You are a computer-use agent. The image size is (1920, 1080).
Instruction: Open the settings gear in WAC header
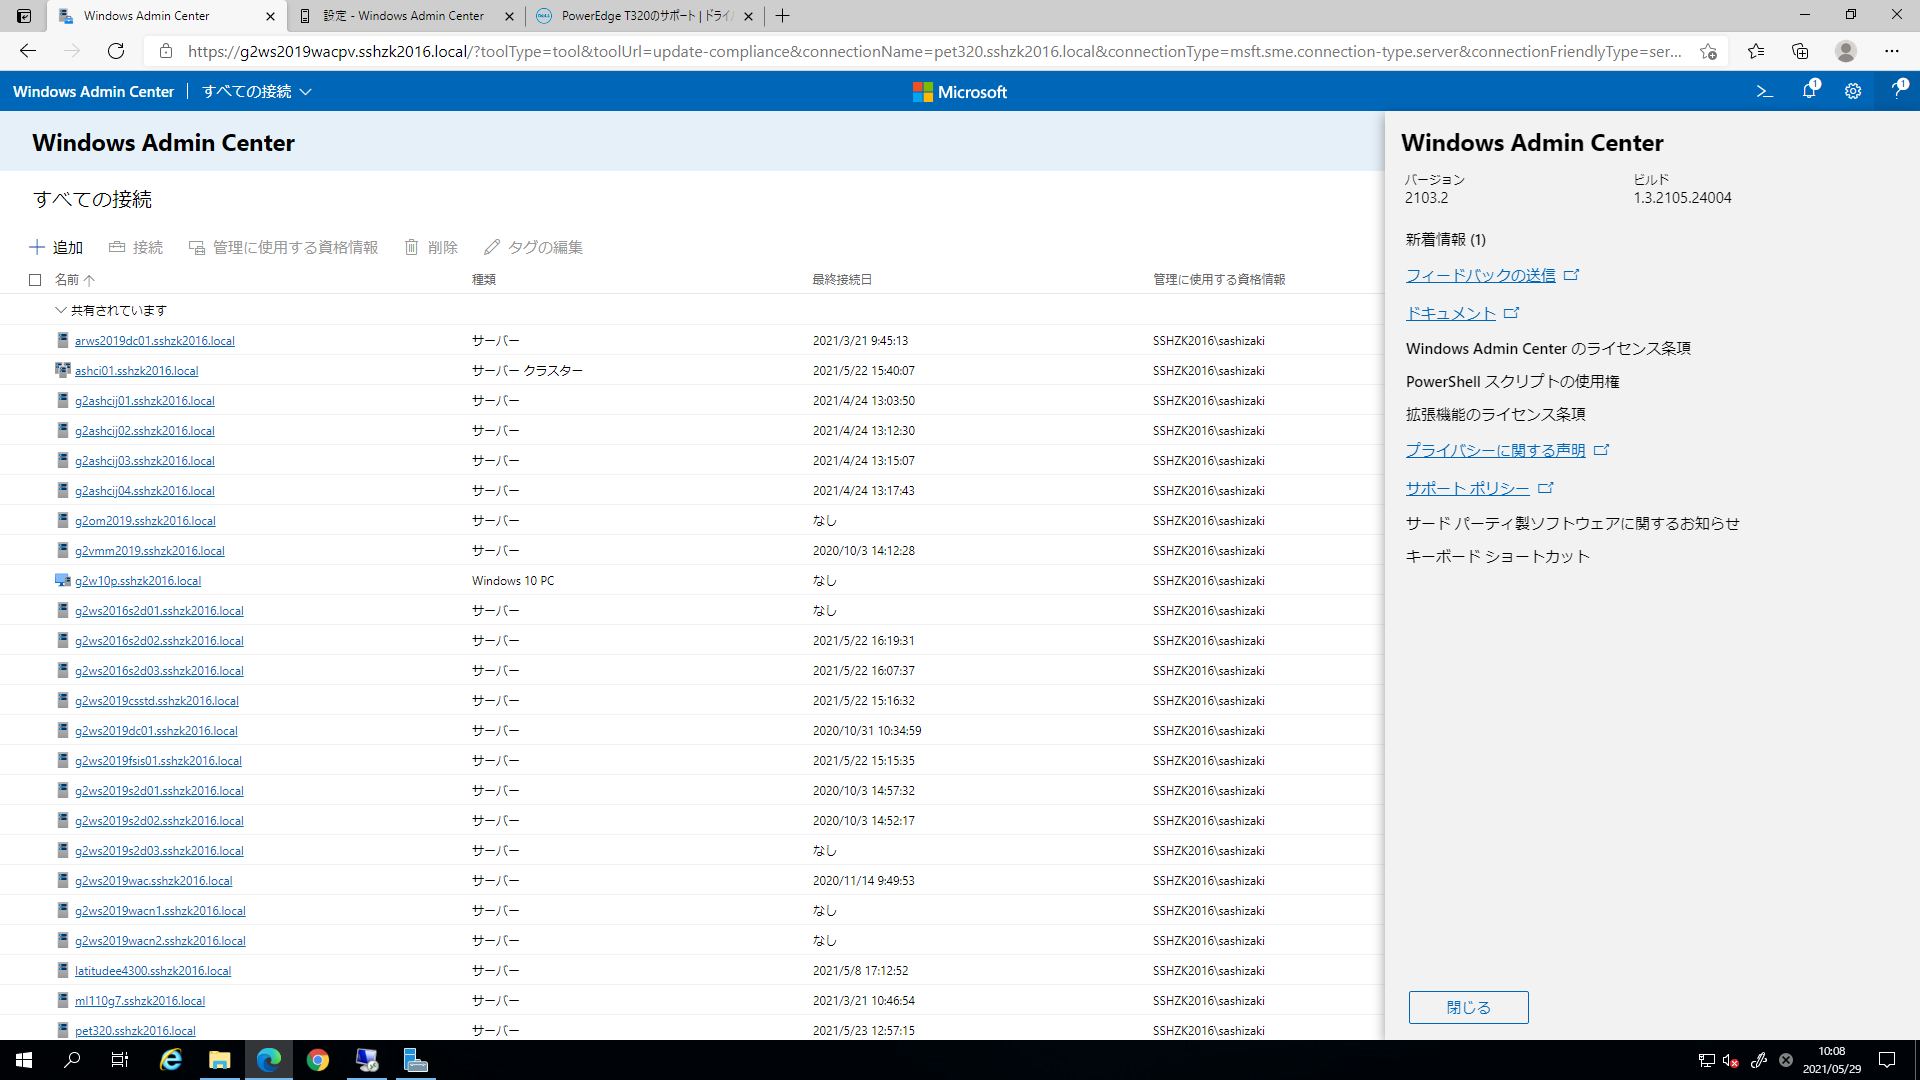click(x=1853, y=91)
